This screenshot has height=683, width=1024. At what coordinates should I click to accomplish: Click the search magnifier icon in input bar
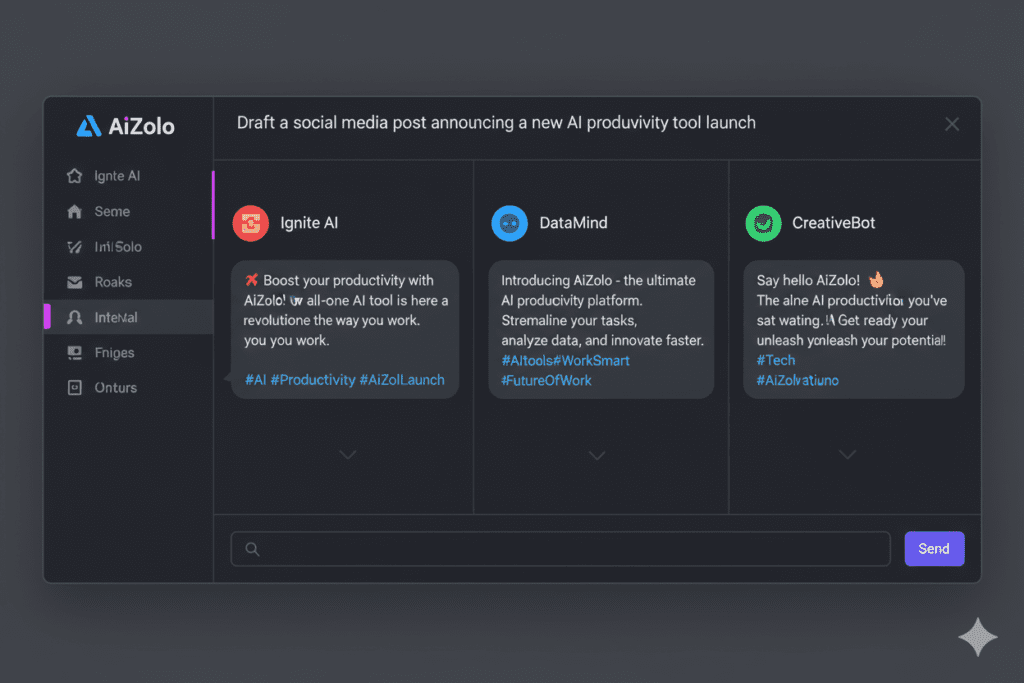pyautogui.click(x=252, y=549)
